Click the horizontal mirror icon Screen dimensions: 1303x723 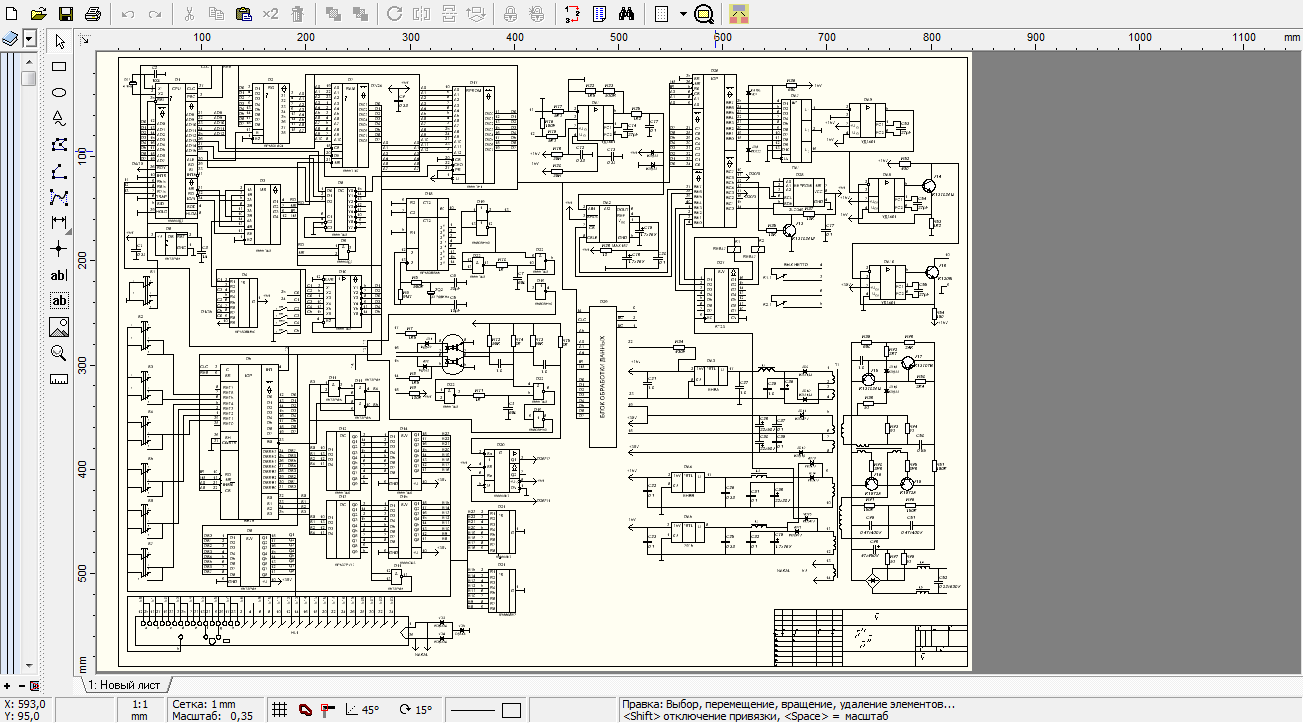click(x=422, y=14)
